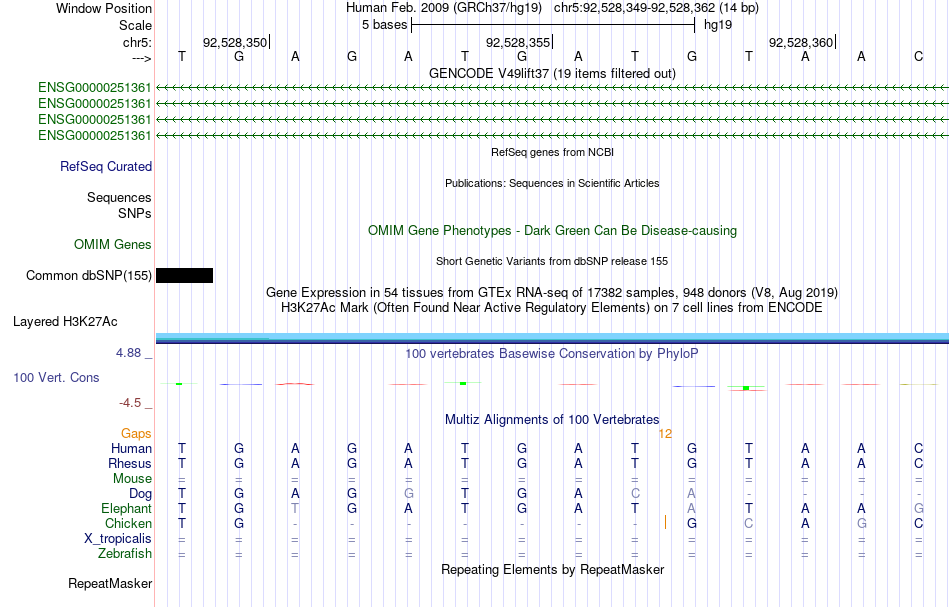Image resolution: width=950 pixels, height=607 pixels.
Task: Select the Human species label
Action: tap(131, 448)
